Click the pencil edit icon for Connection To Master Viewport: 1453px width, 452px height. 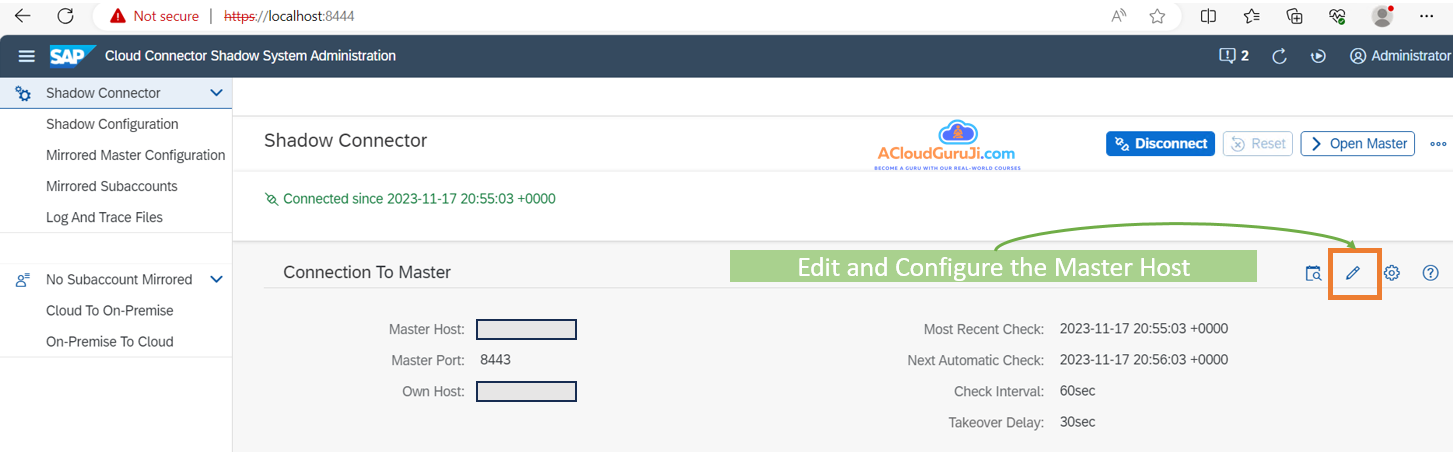(1353, 273)
